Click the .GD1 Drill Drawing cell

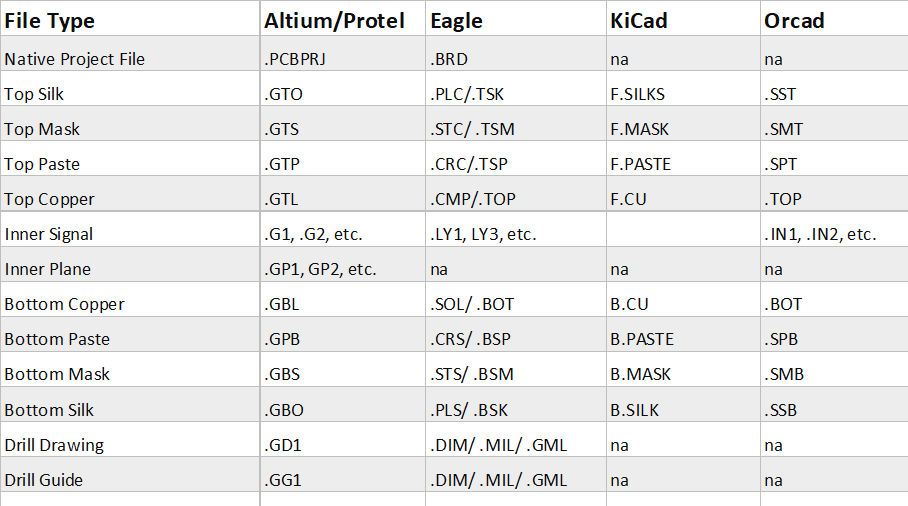284,445
